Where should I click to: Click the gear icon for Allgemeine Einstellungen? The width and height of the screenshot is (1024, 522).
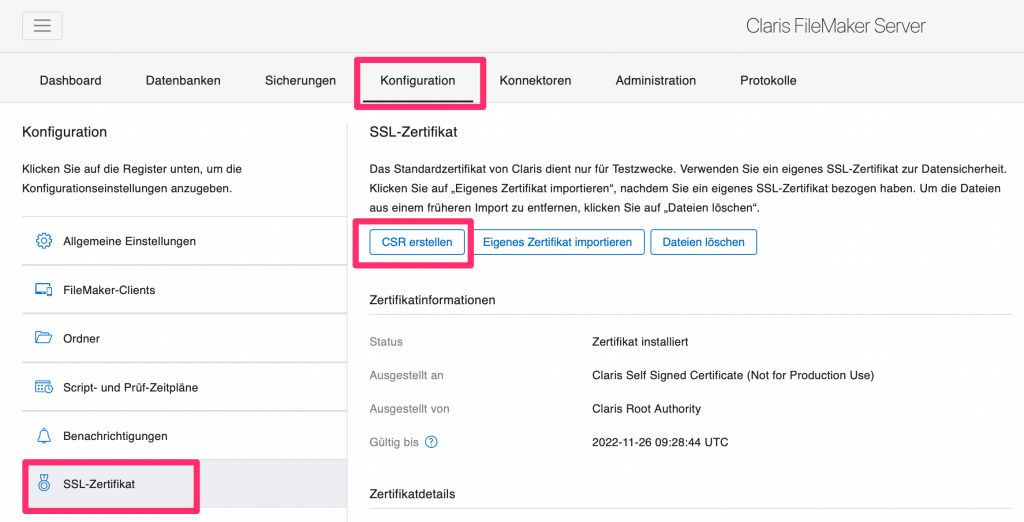click(43, 241)
